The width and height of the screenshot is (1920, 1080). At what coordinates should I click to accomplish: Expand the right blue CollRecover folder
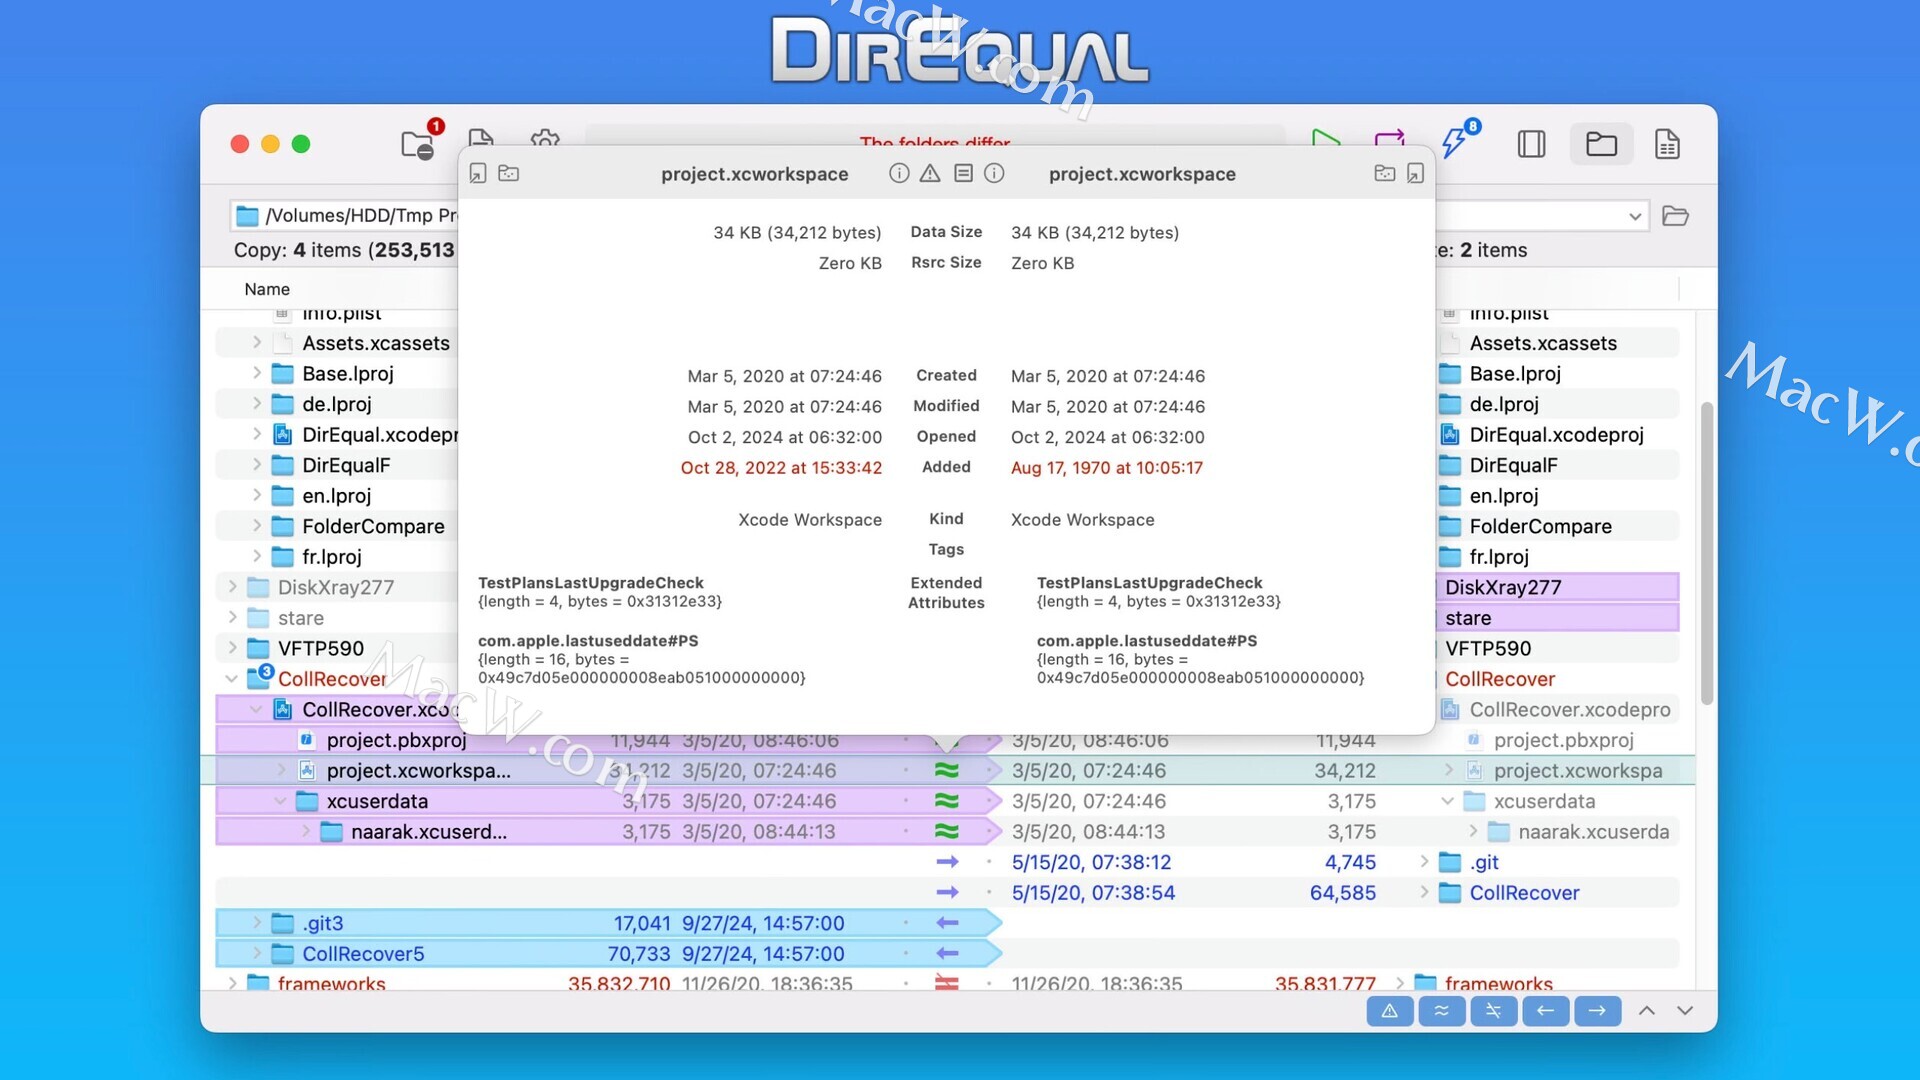point(1424,893)
